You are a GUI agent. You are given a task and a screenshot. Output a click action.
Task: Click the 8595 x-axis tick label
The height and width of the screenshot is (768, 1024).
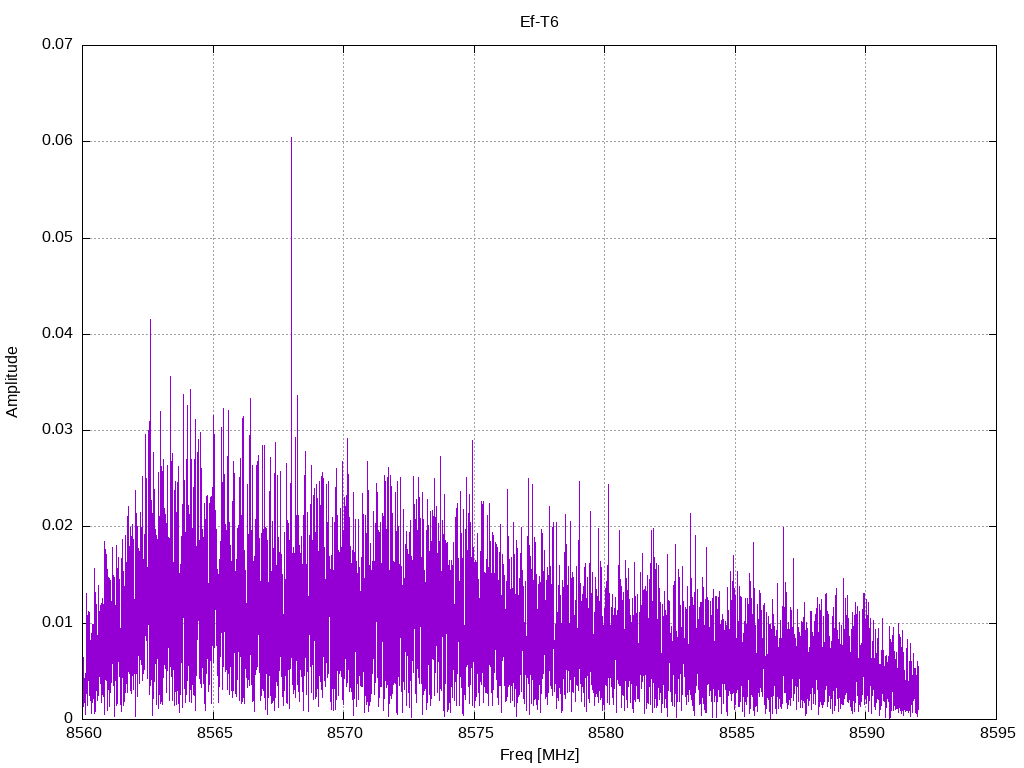coord(996,734)
